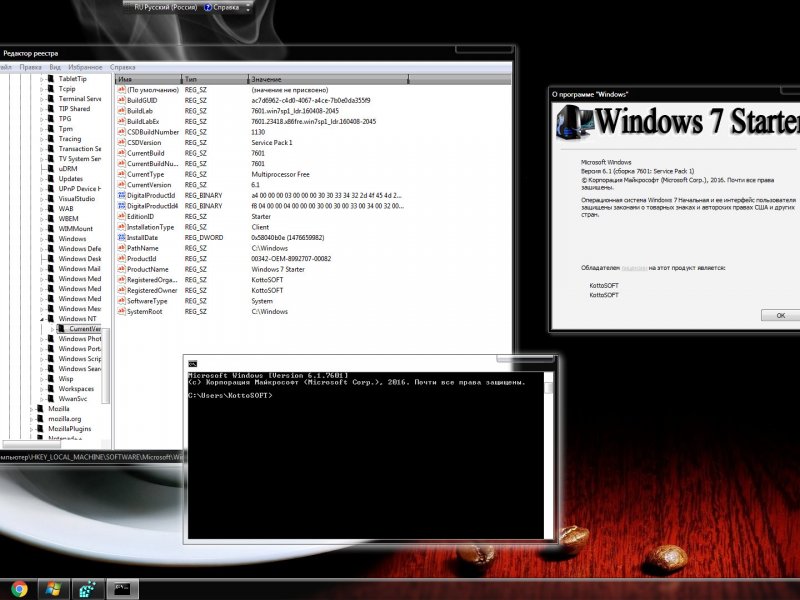Select the icon of the CSDVersion value
This screenshot has height=600, width=800.
click(121, 142)
